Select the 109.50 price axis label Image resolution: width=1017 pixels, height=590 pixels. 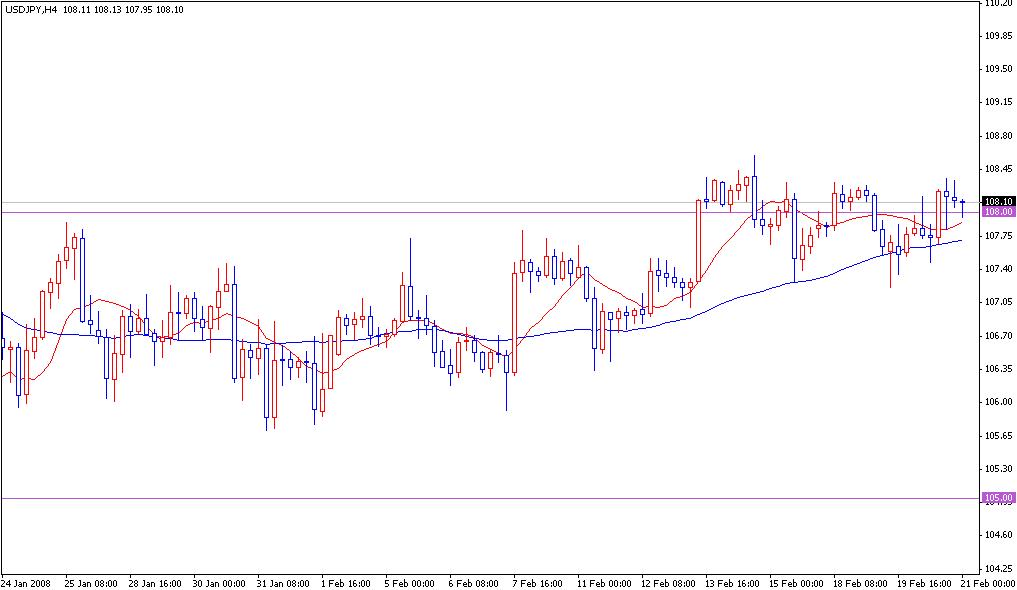click(999, 69)
